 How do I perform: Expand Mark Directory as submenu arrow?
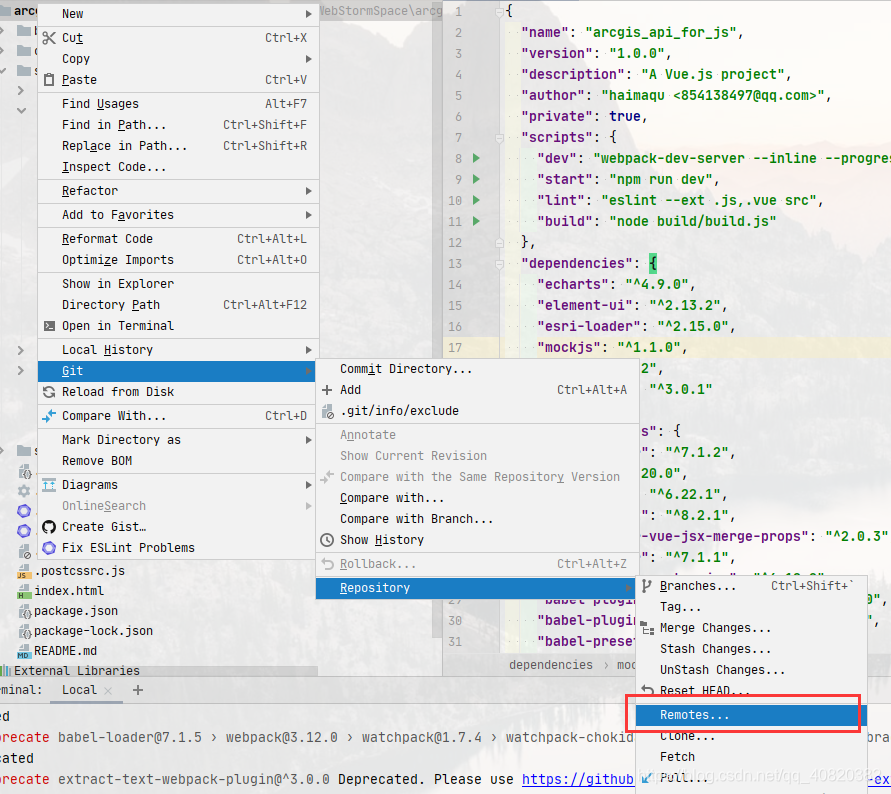[309, 440]
